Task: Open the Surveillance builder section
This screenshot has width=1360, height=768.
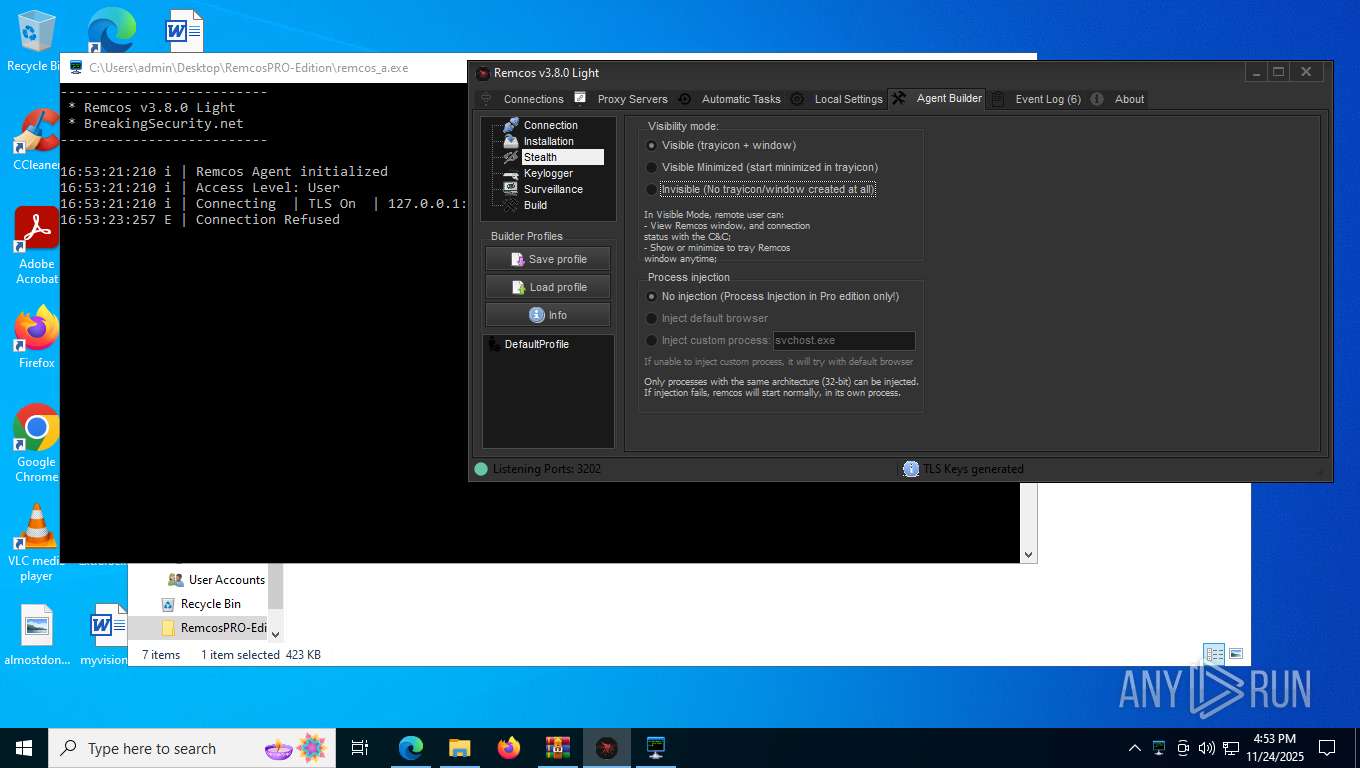Action: coord(553,189)
